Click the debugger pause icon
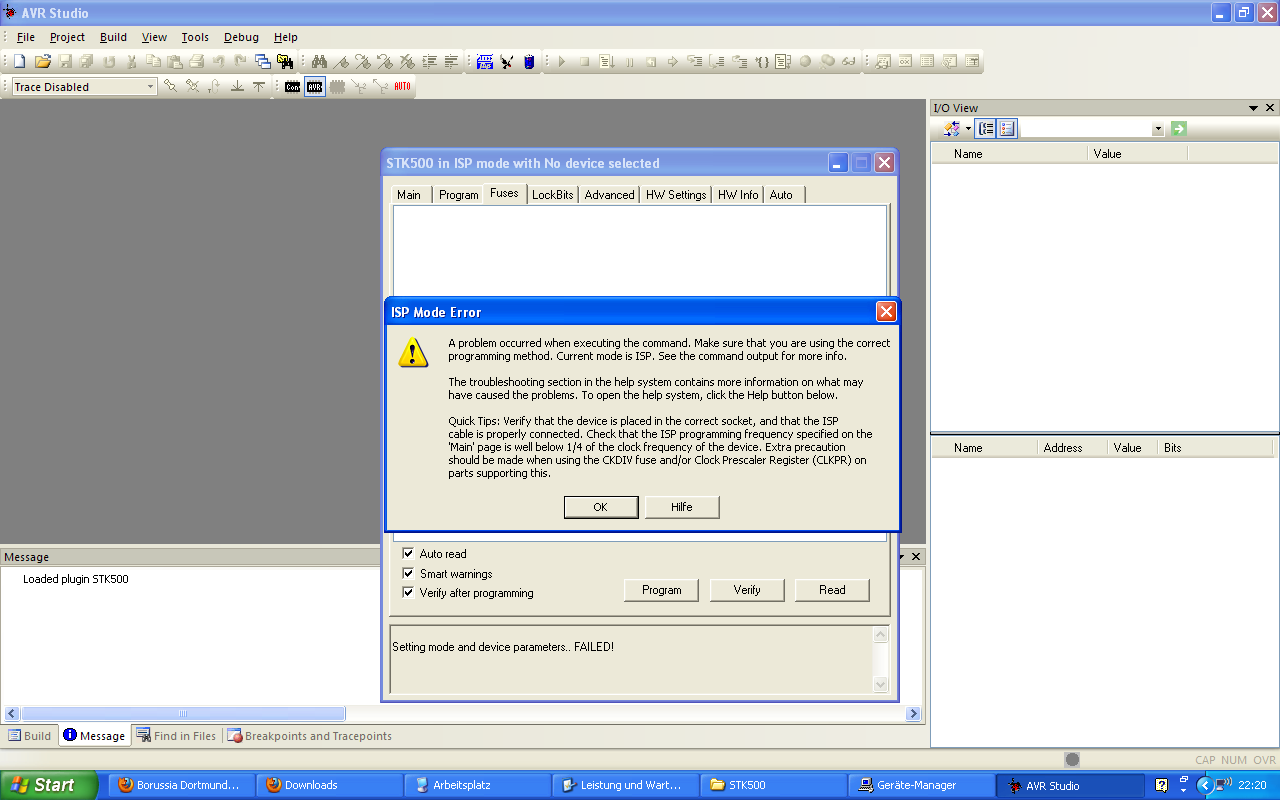This screenshot has height=800, width=1280. pyautogui.click(x=629, y=62)
